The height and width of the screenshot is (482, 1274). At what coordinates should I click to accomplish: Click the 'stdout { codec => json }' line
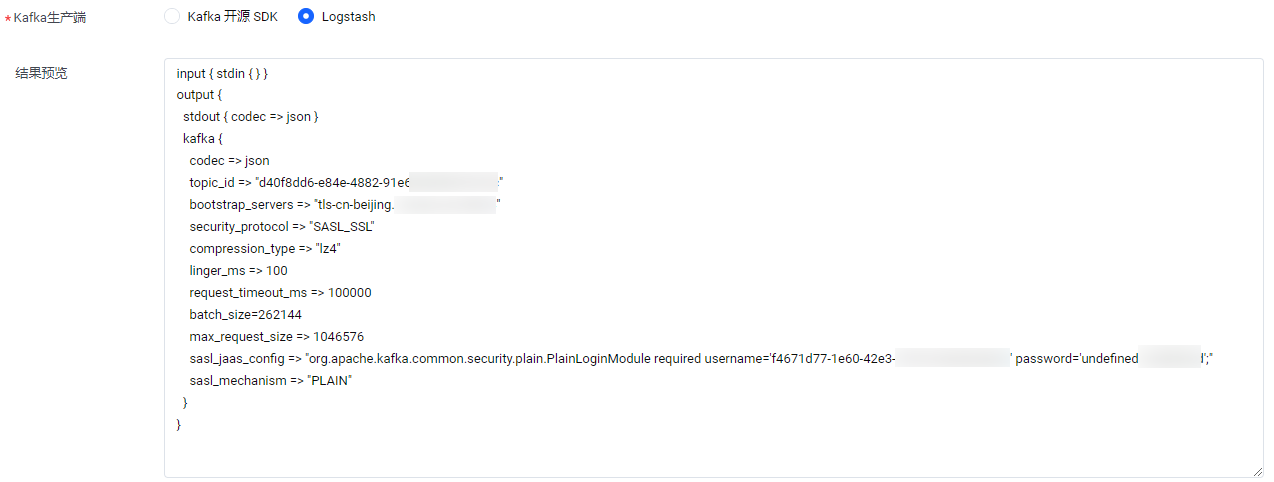click(x=250, y=117)
